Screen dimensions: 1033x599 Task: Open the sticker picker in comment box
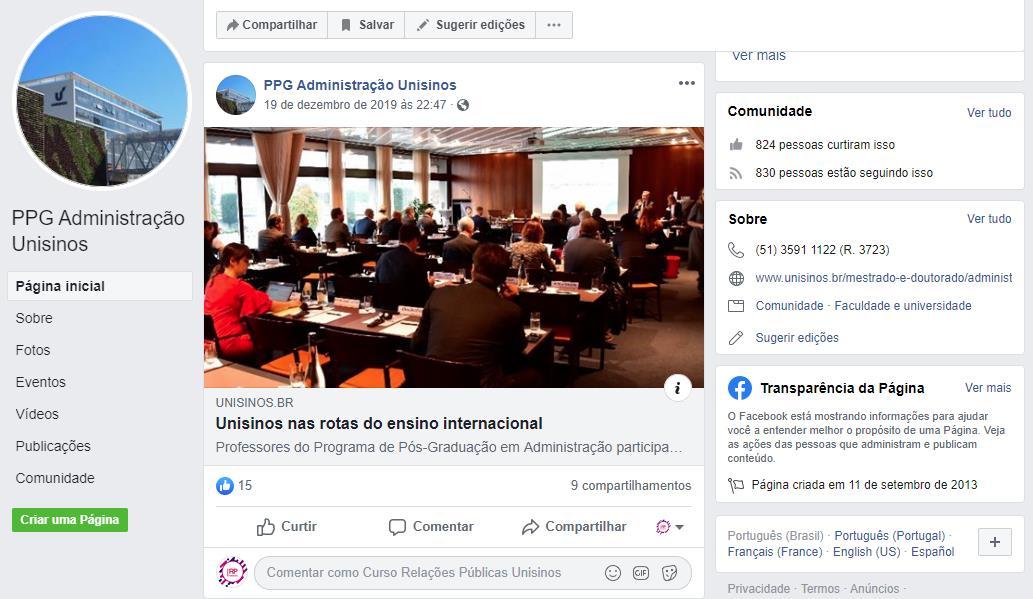click(669, 573)
